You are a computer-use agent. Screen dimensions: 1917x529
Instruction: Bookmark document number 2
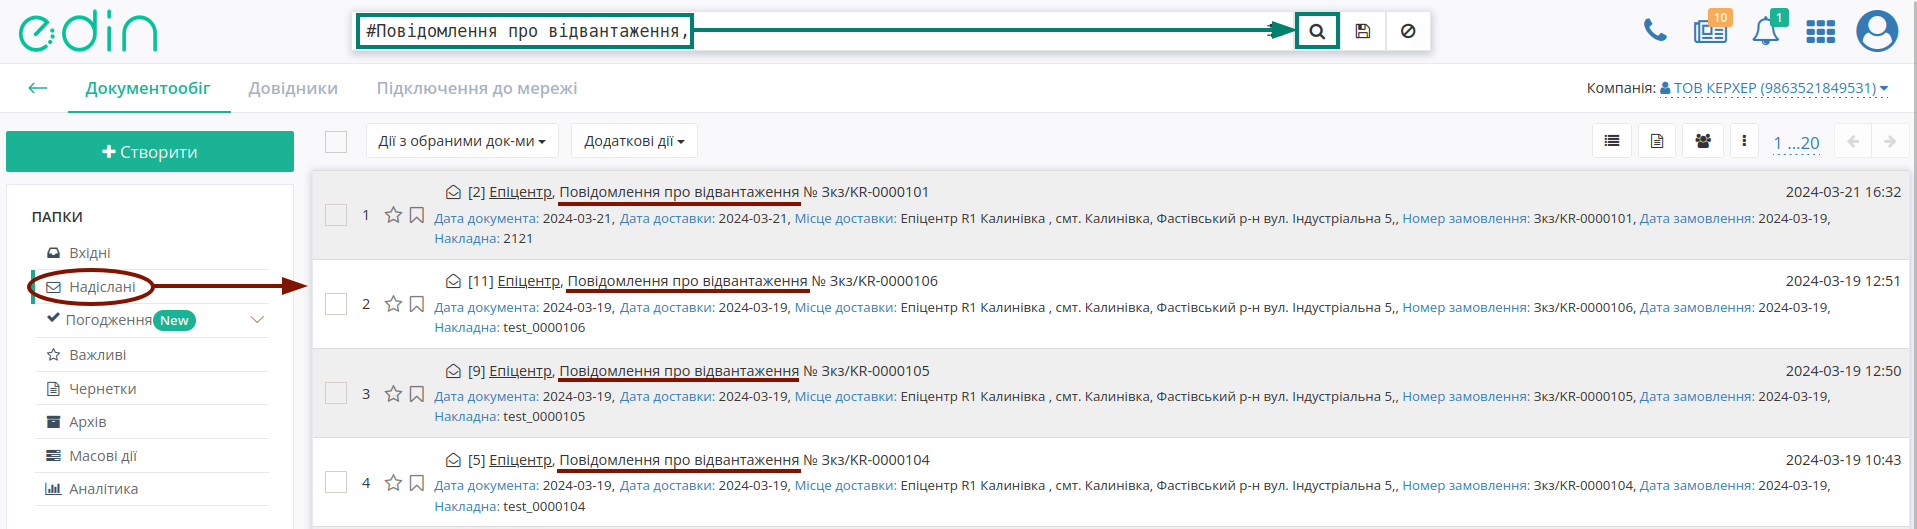[417, 304]
